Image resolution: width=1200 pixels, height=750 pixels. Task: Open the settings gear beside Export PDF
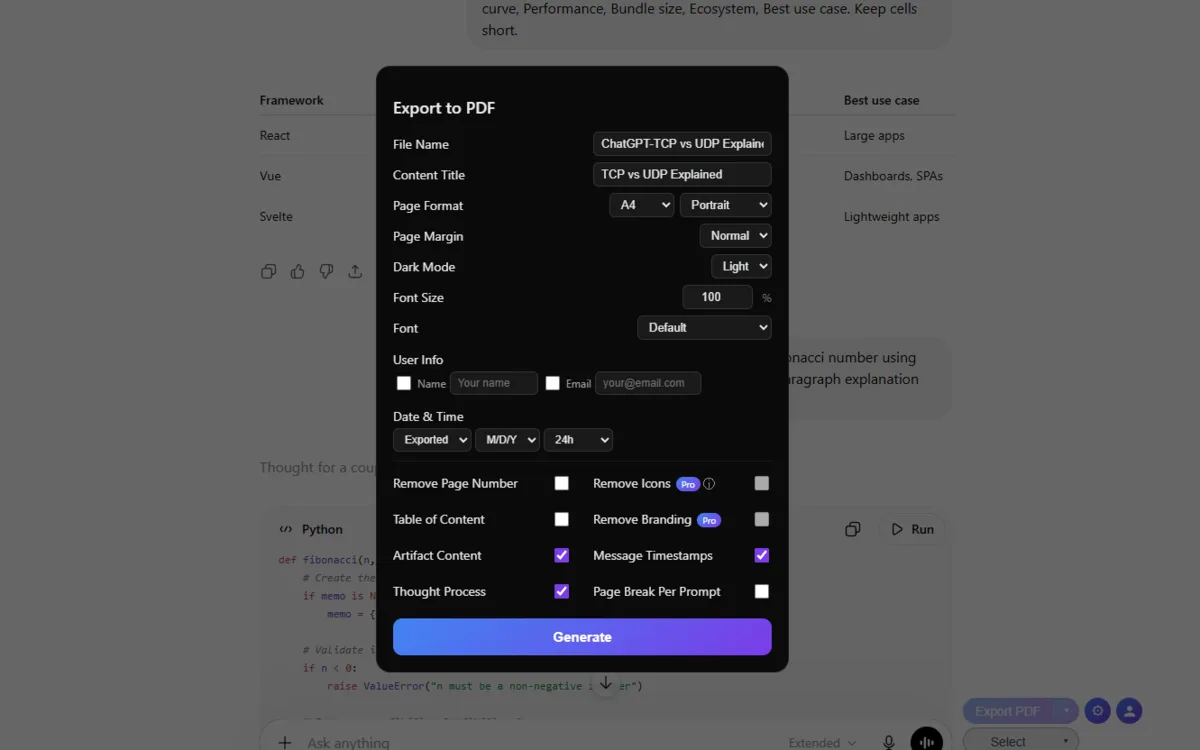pyautogui.click(x=1098, y=711)
